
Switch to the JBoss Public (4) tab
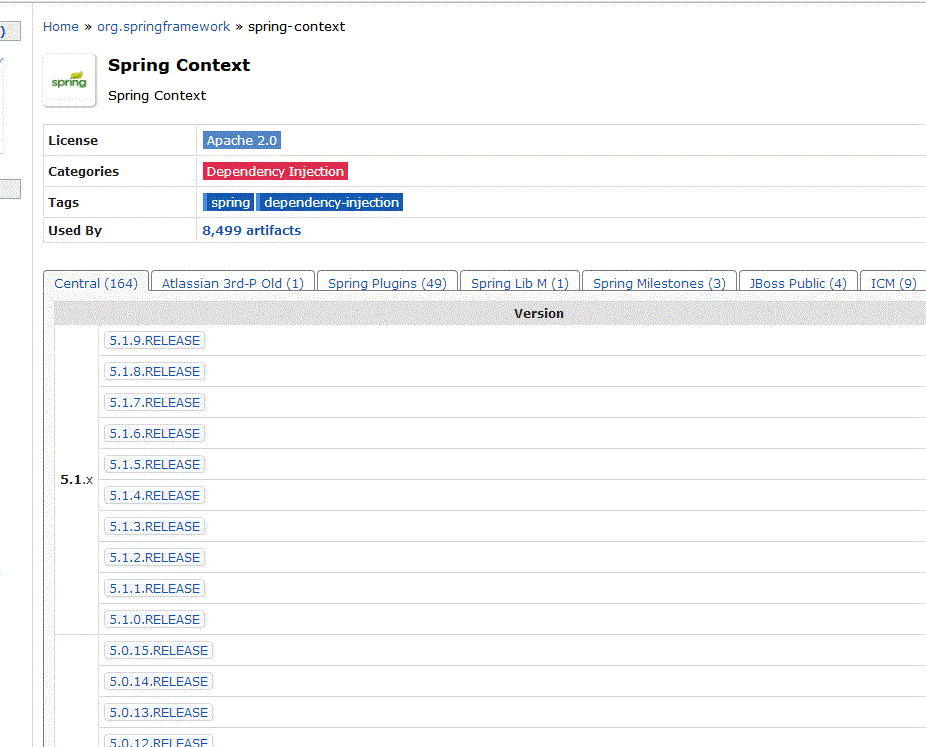pyautogui.click(x=797, y=283)
